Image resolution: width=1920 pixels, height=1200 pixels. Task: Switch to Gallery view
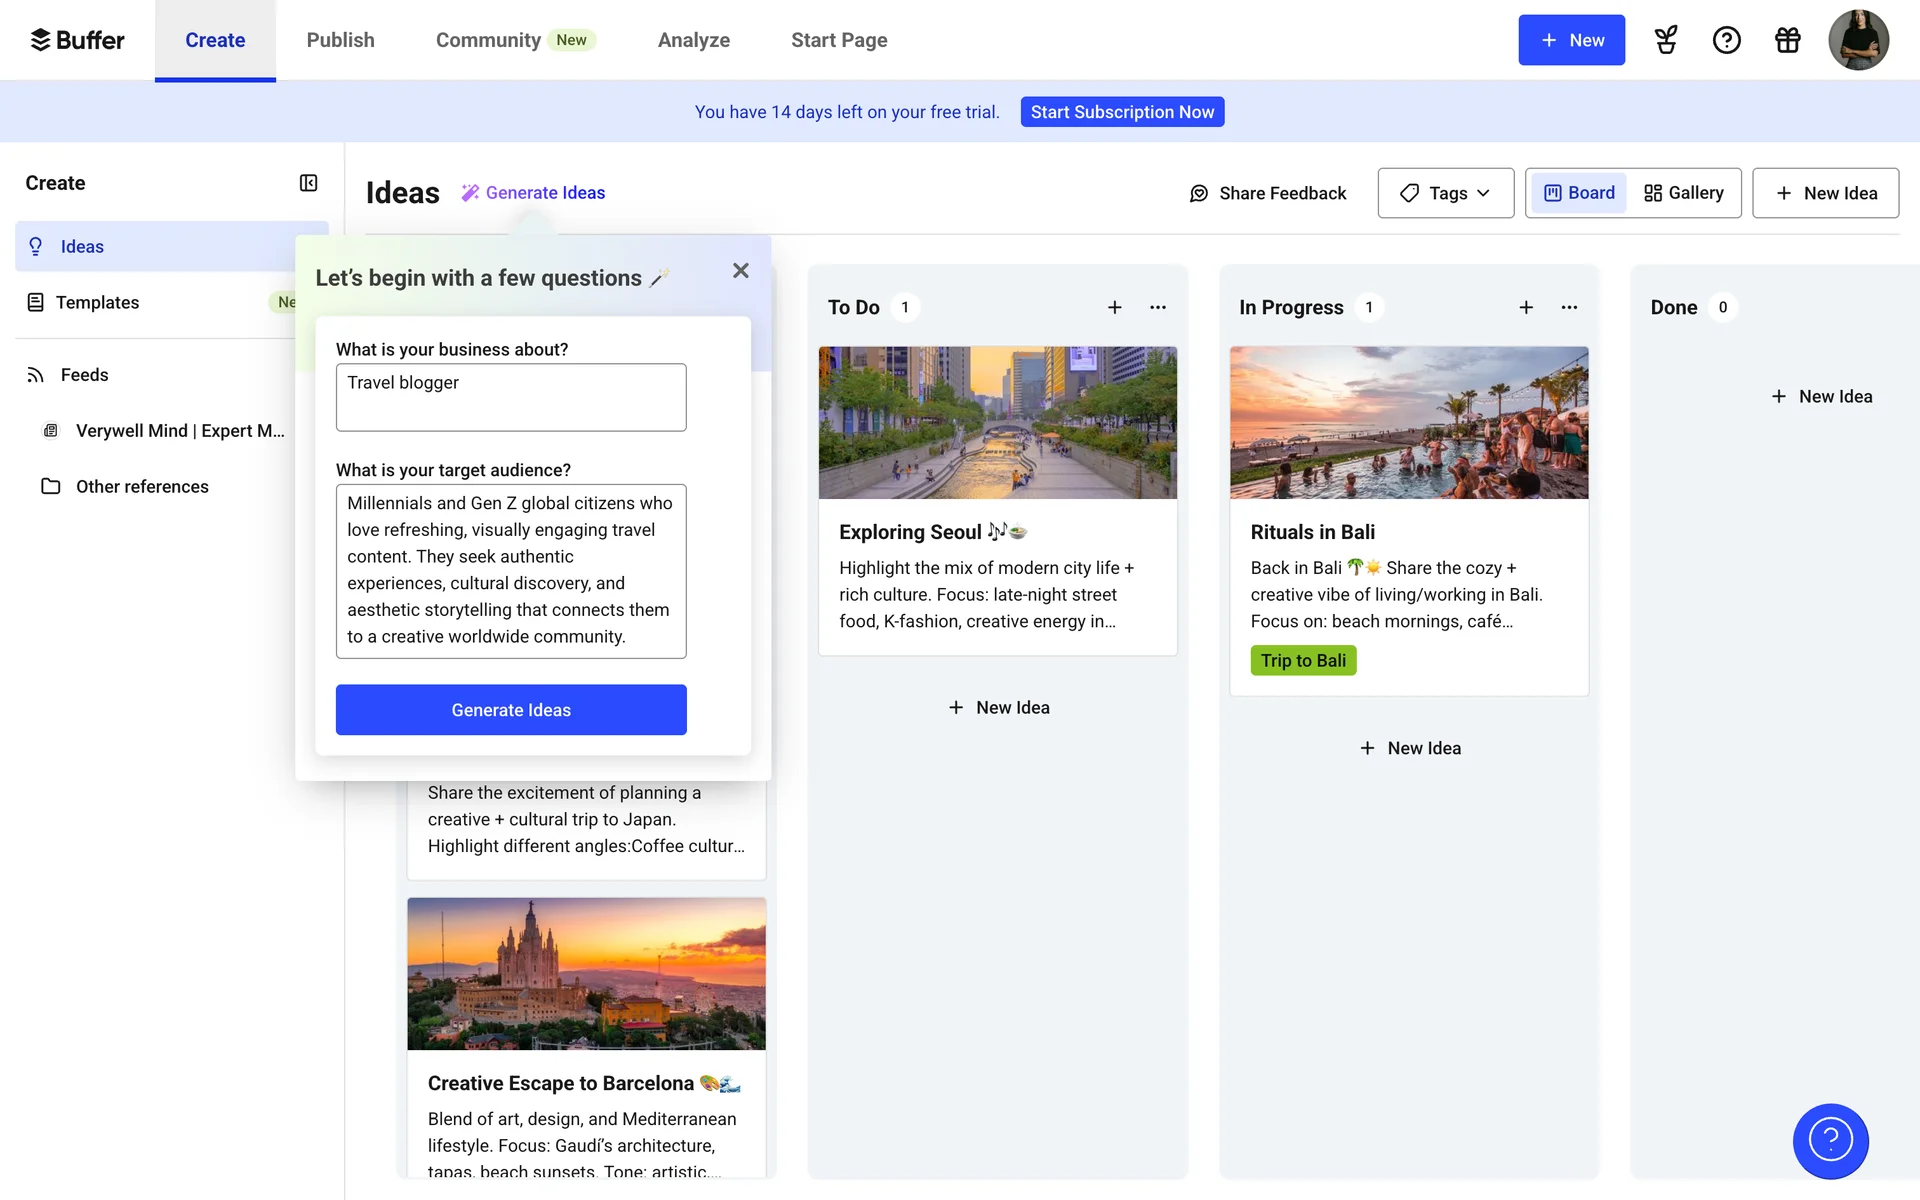tap(1684, 193)
